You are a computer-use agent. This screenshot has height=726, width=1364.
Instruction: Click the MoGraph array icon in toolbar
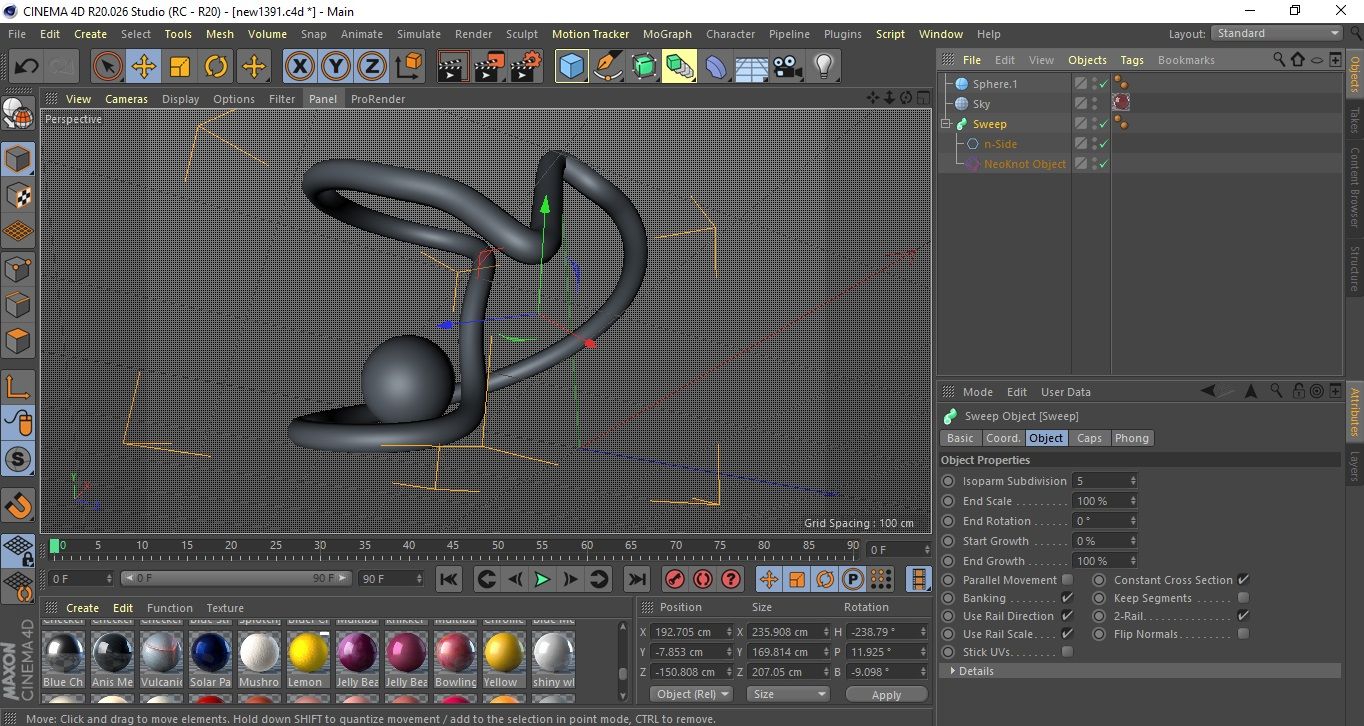point(680,67)
